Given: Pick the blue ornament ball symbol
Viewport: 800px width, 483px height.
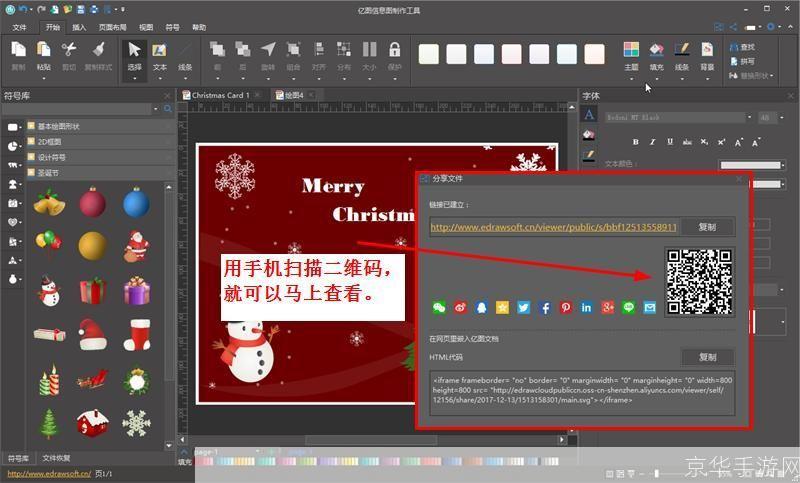Looking at the screenshot, I should 136,202.
